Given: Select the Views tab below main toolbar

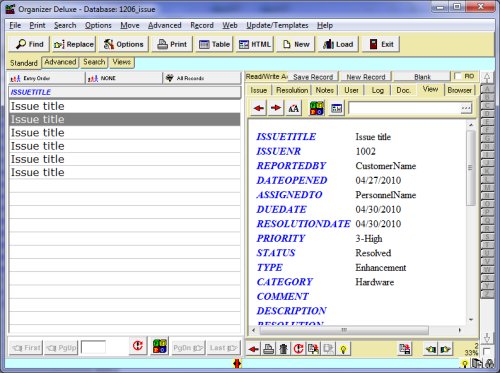Looking at the screenshot, I should click(x=121, y=62).
